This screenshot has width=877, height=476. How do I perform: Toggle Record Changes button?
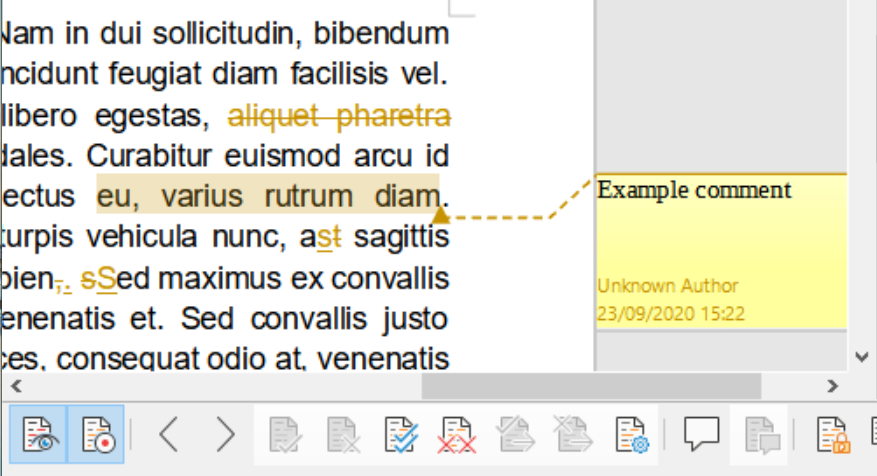tap(96, 435)
